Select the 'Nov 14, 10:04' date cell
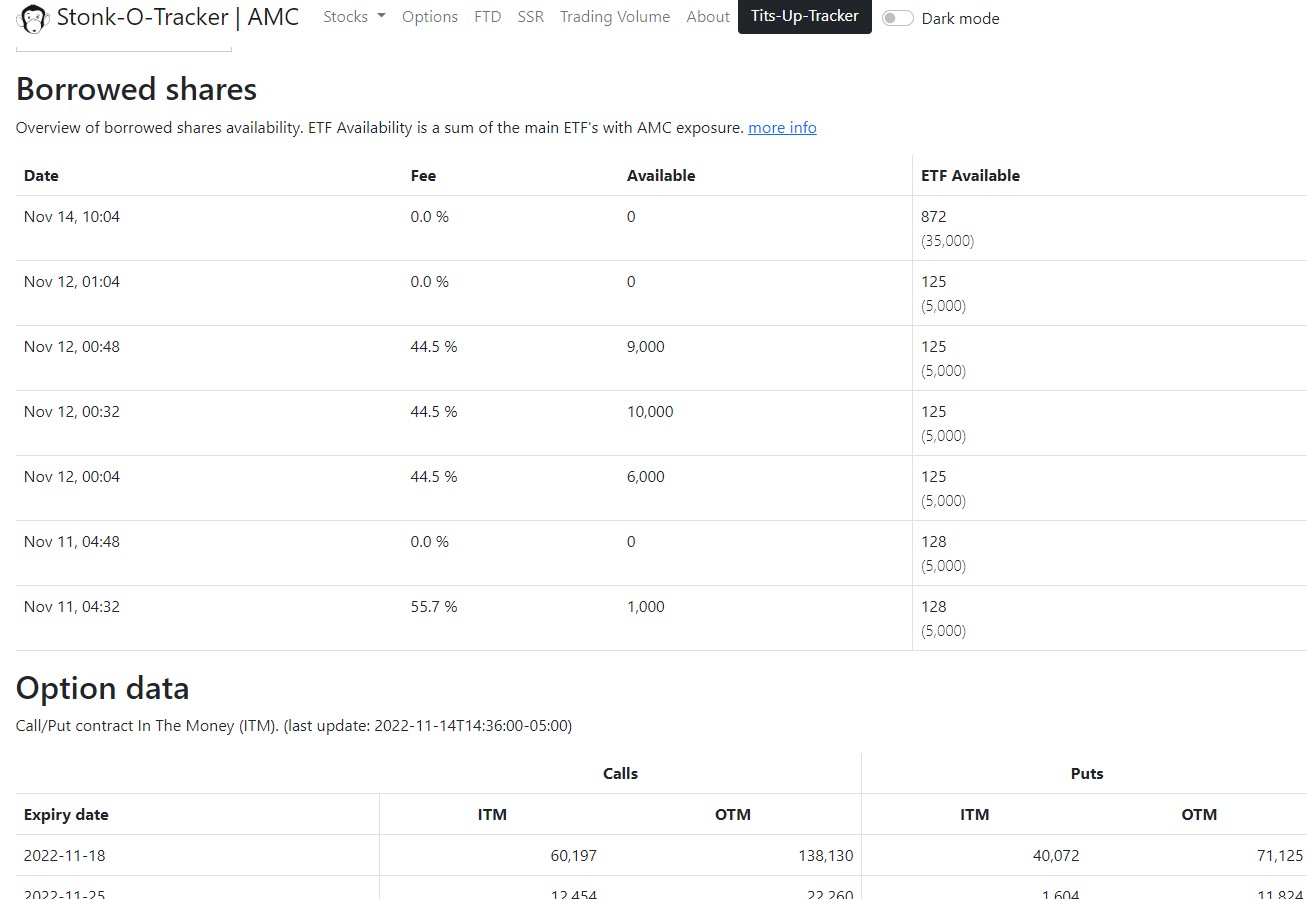Viewport: 1307px width, 899px height. [x=72, y=217]
